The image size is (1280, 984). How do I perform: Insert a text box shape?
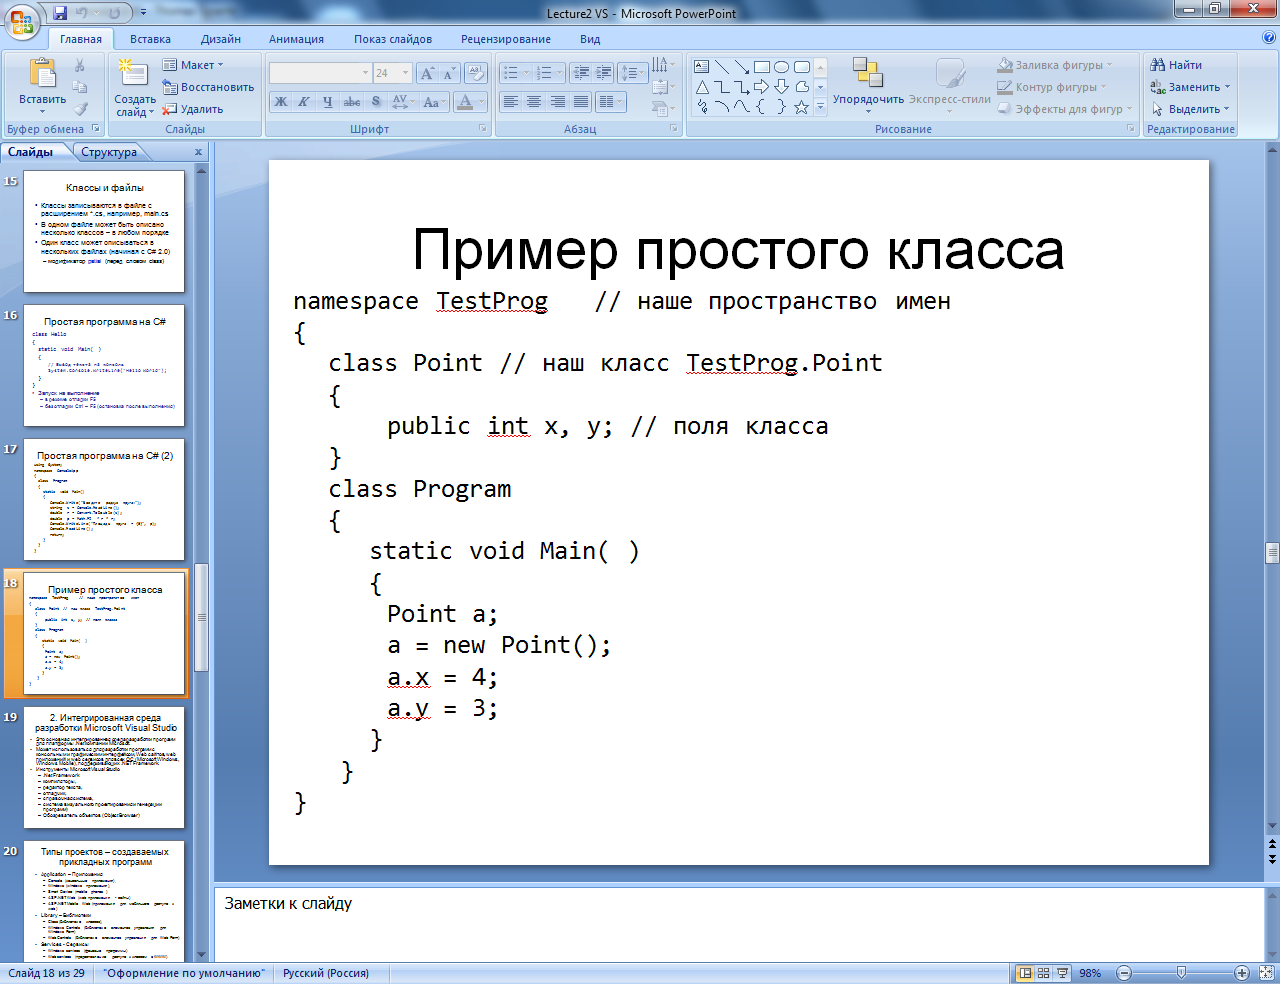coord(702,67)
